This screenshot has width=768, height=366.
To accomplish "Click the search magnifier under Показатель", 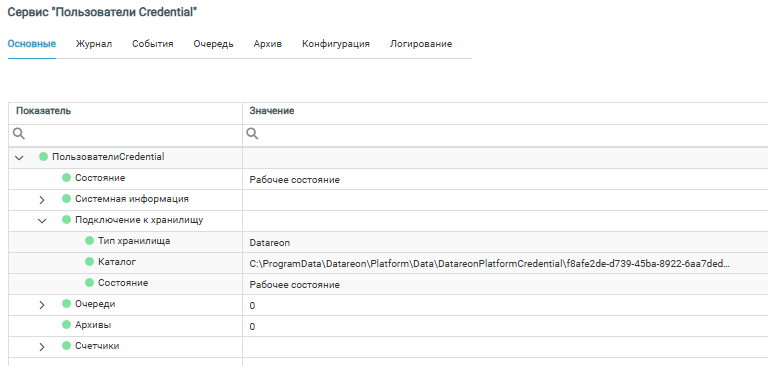I will (x=19, y=134).
